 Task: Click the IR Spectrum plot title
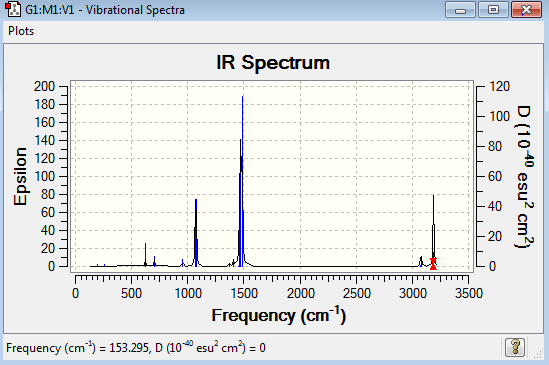(273, 63)
